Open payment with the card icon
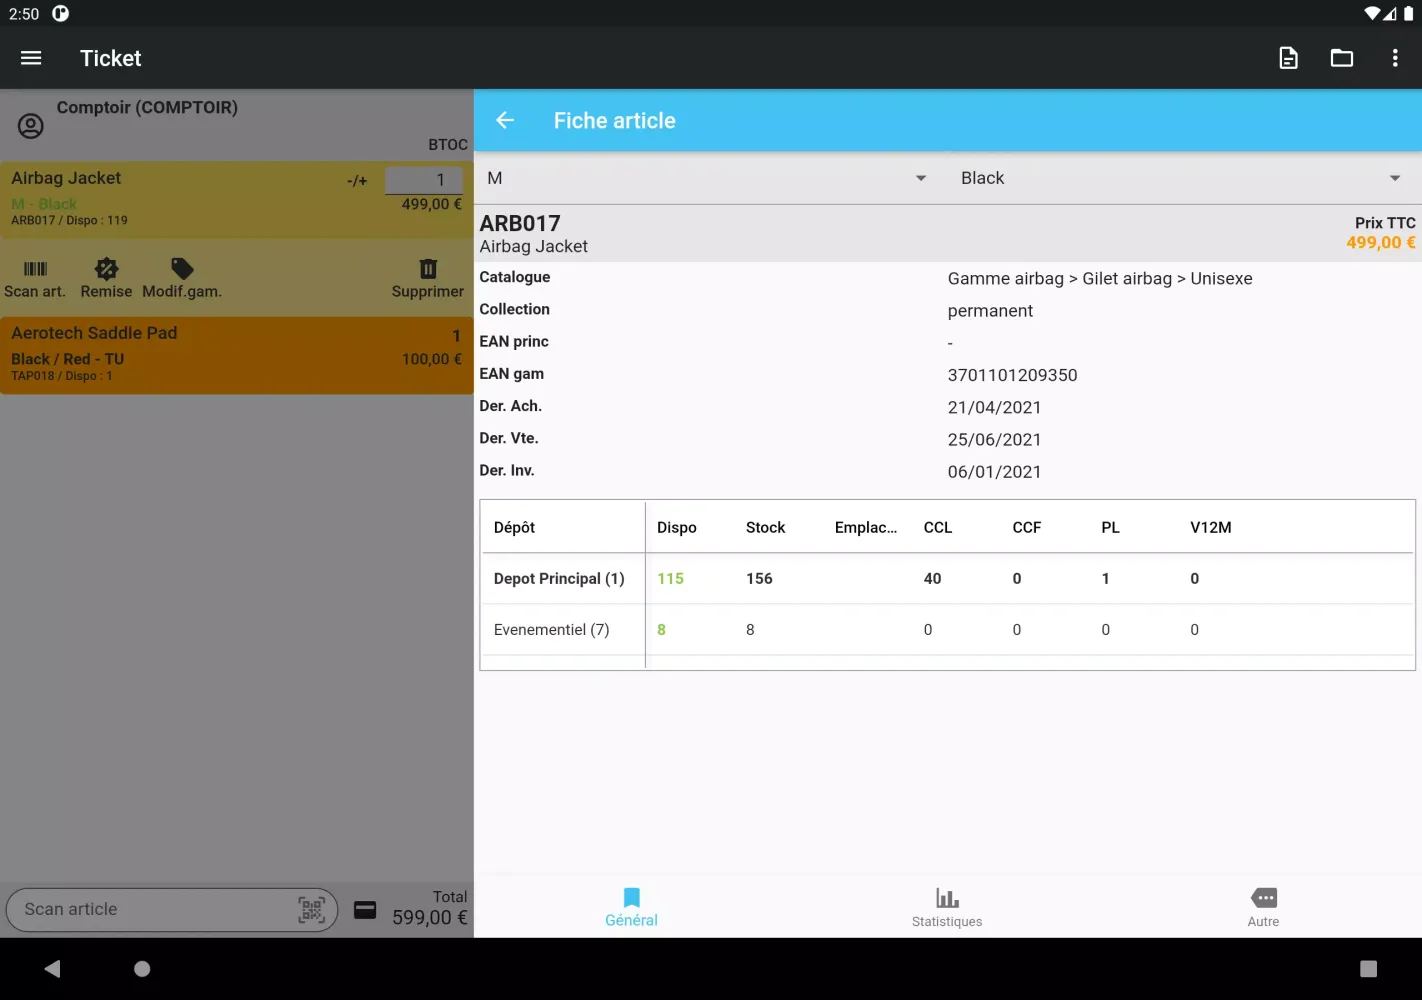 click(x=366, y=910)
